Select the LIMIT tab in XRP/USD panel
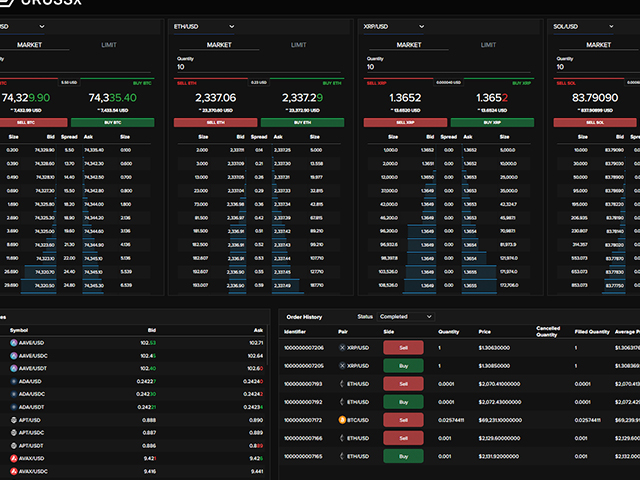Image resolution: width=640 pixels, height=480 pixels. [488, 45]
